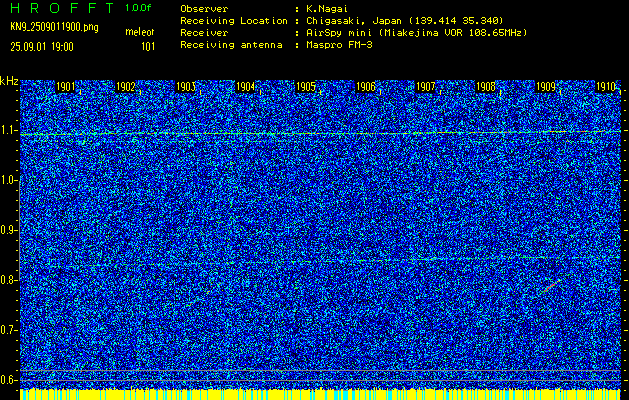The width and height of the screenshot is (629, 400).
Task: Click the 1903 time marker
Action: (x=185, y=87)
